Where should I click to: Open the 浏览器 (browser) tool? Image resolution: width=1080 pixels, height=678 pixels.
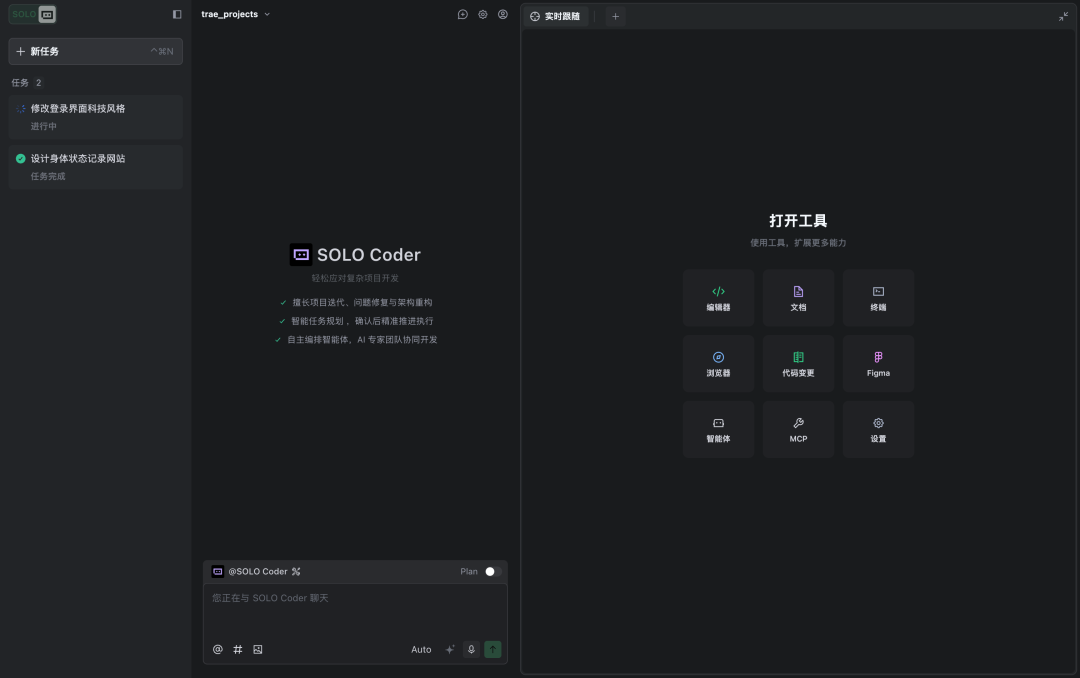tap(718, 363)
